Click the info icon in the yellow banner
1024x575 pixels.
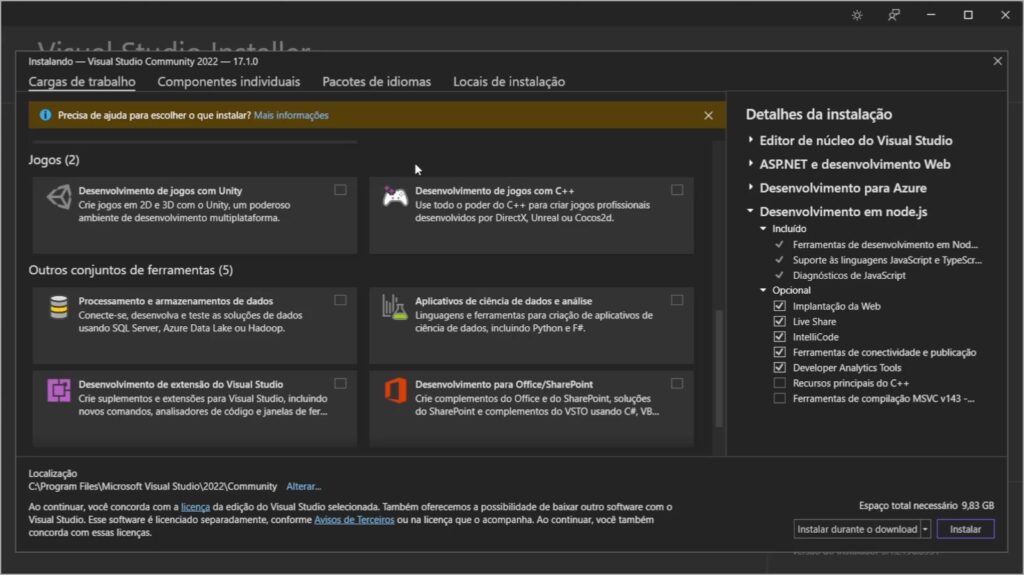45,115
